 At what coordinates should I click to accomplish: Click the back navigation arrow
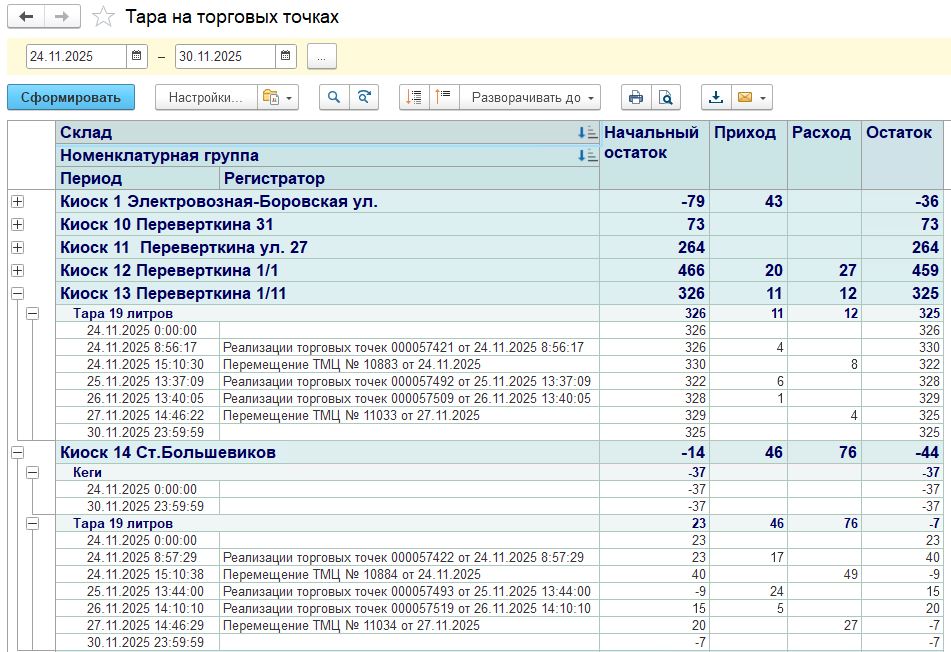(x=26, y=17)
